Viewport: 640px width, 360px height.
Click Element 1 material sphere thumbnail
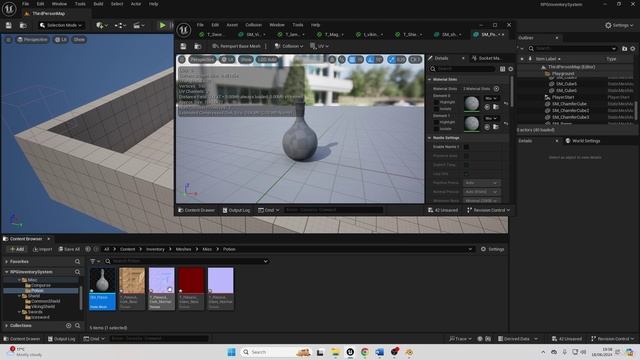(x=471, y=123)
